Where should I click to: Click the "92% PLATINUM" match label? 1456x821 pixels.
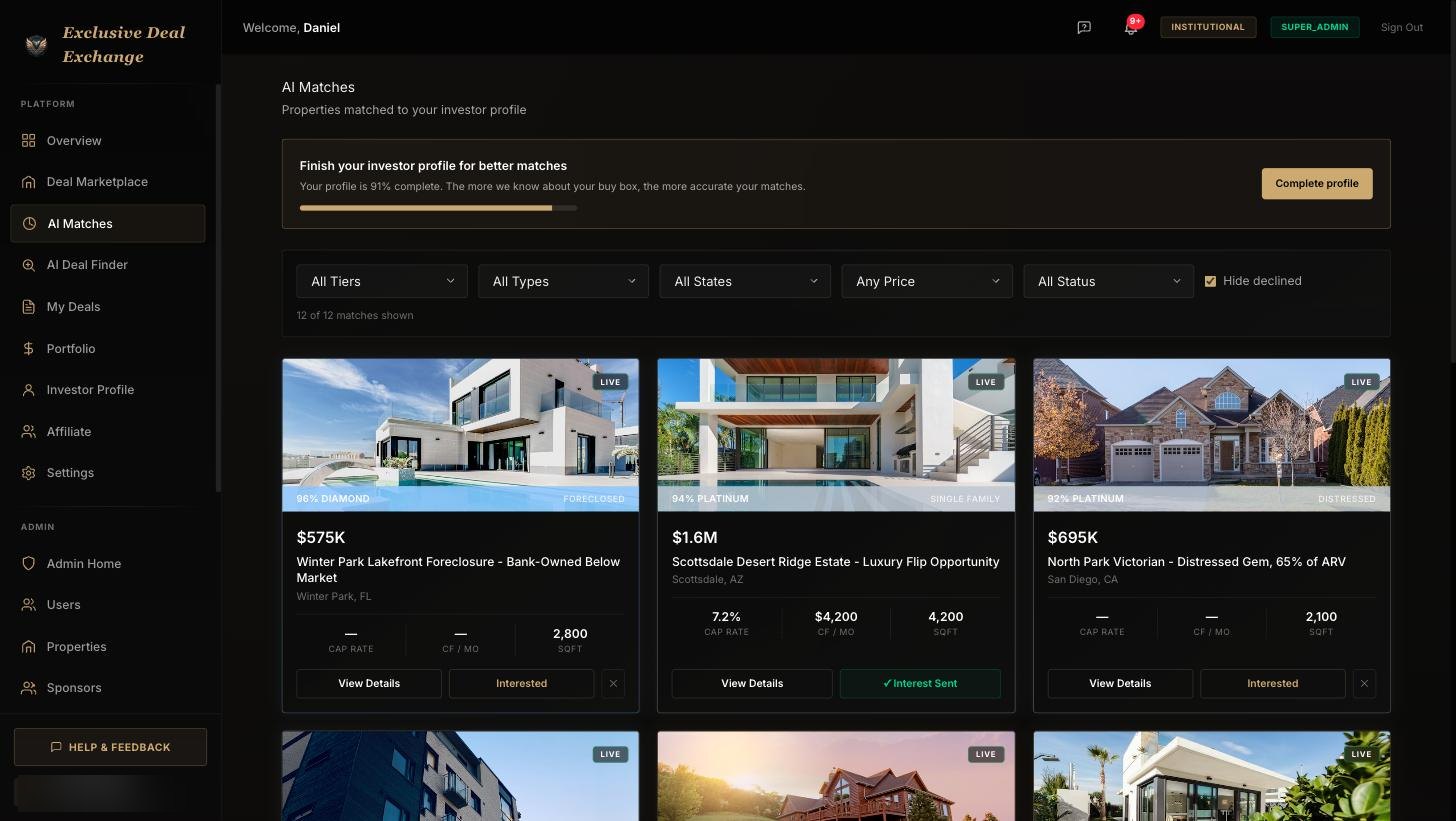(x=1086, y=499)
